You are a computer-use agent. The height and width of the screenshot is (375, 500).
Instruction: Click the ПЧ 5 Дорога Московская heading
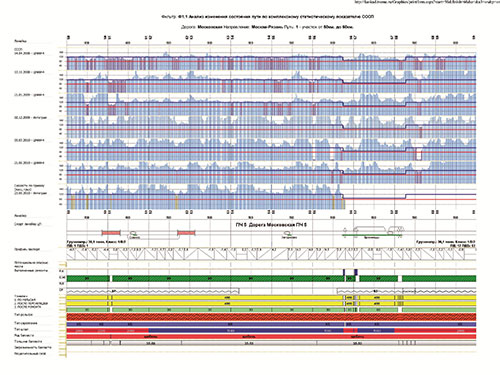pyautogui.click(x=271, y=225)
